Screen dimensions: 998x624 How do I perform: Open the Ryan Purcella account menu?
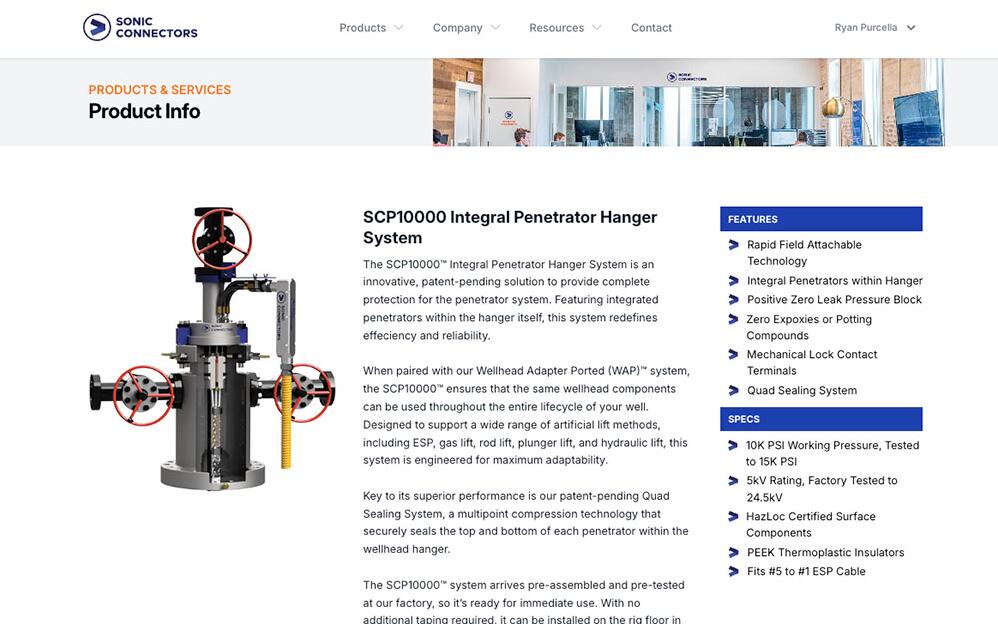click(x=875, y=28)
